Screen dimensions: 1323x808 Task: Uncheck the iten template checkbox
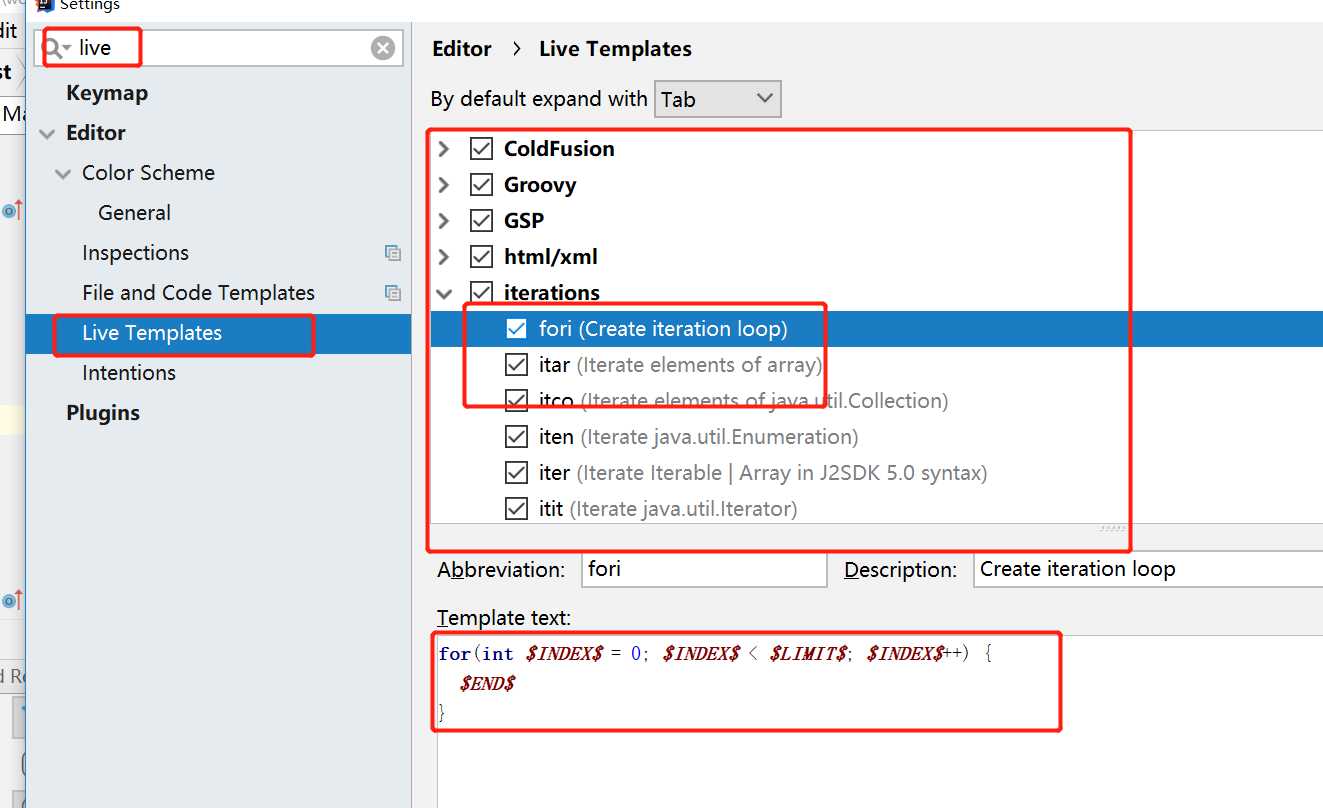(516, 437)
